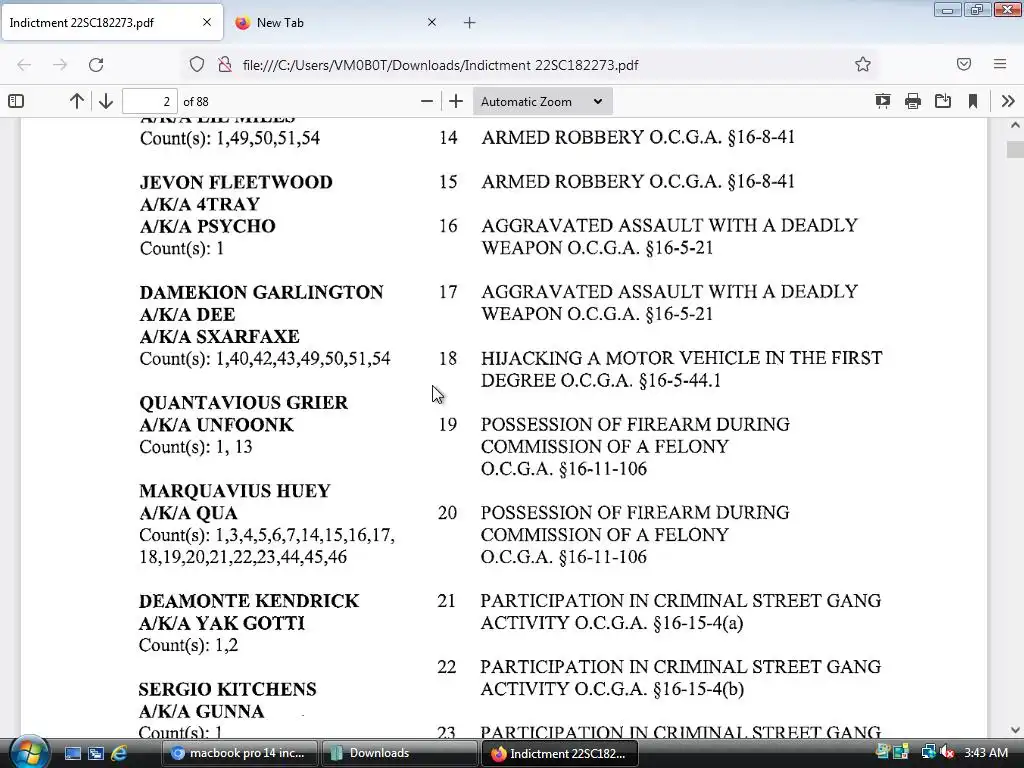
Task: Open Windows Start menu
Action: click(x=29, y=752)
